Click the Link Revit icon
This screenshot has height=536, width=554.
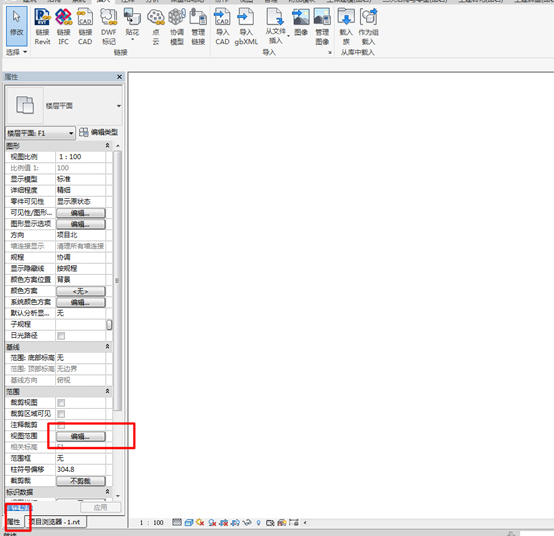[x=42, y=26]
